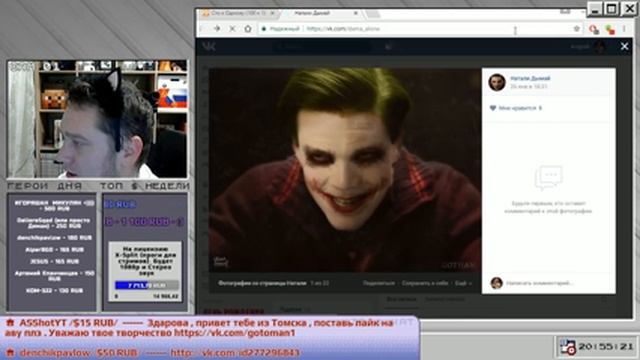Image resolution: width=640 pixels, height=360 pixels.
Task: Maximize the browser window
Action: pos(612,9)
